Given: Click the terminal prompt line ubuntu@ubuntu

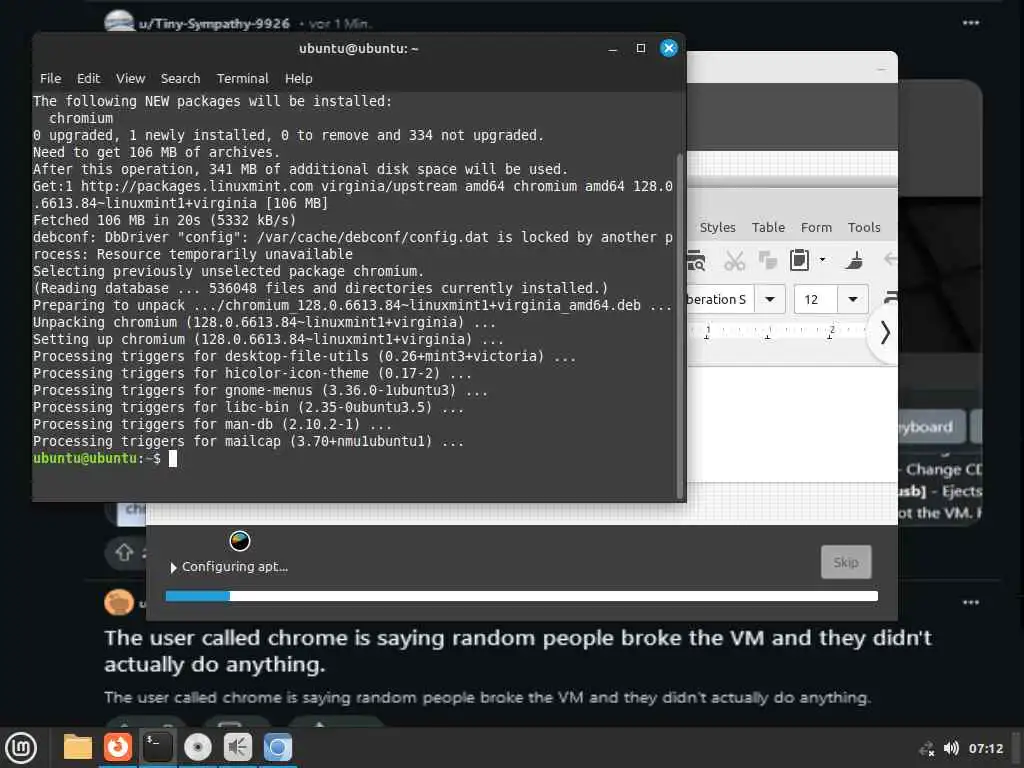Looking at the screenshot, I should click(x=97, y=458).
